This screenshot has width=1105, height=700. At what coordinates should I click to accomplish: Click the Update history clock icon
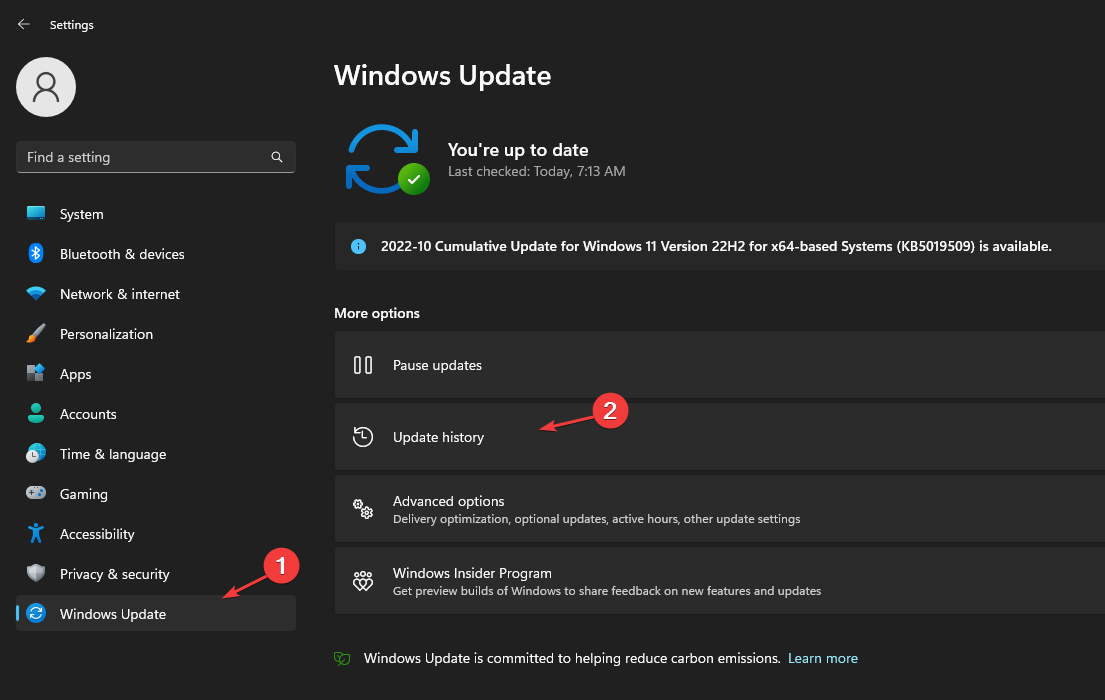pos(363,437)
